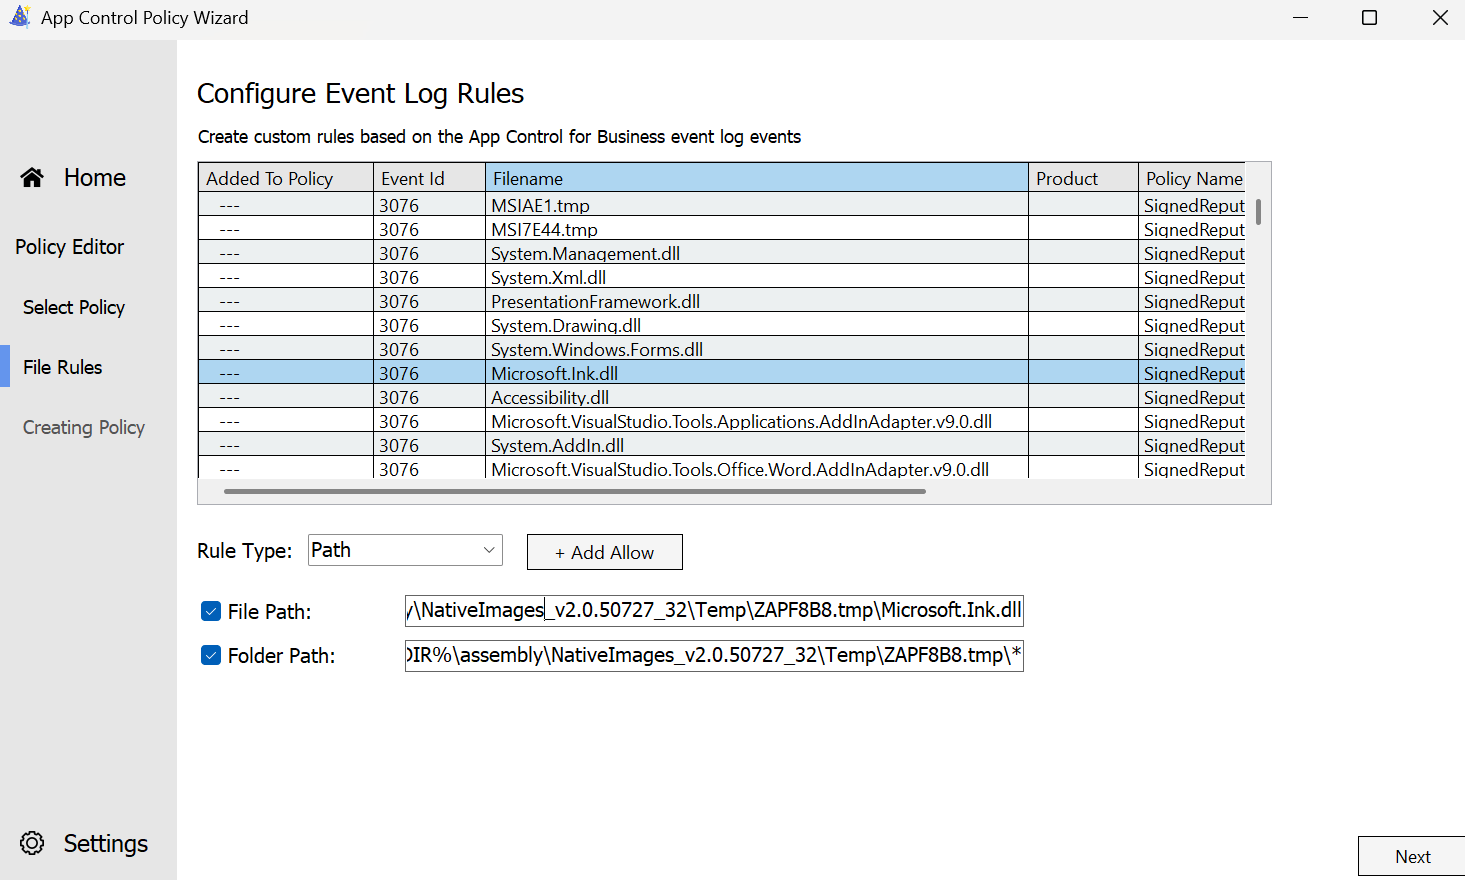The height and width of the screenshot is (880, 1465).
Task: Uncheck the File Path checkbox
Action: click(211, 611)
